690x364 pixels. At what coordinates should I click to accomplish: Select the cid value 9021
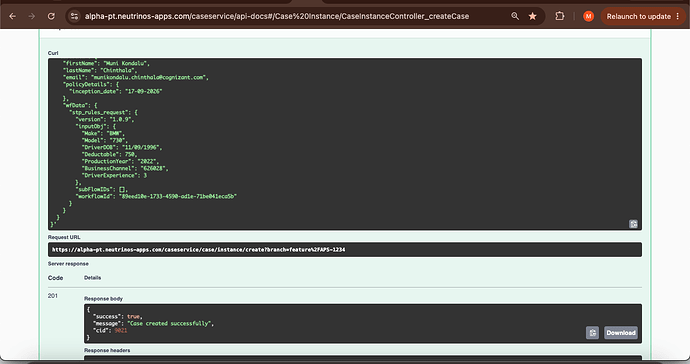pos(121,331)
